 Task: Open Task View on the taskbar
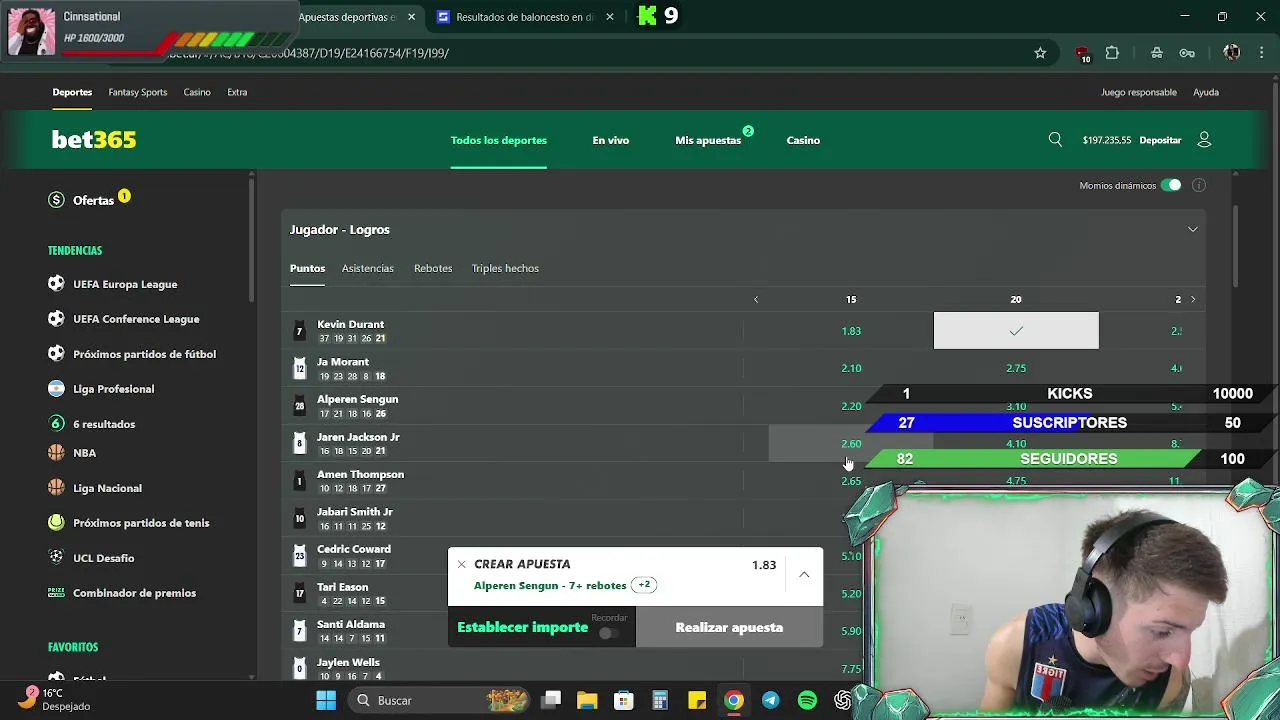pyautogui.click(x=551, y=700)
